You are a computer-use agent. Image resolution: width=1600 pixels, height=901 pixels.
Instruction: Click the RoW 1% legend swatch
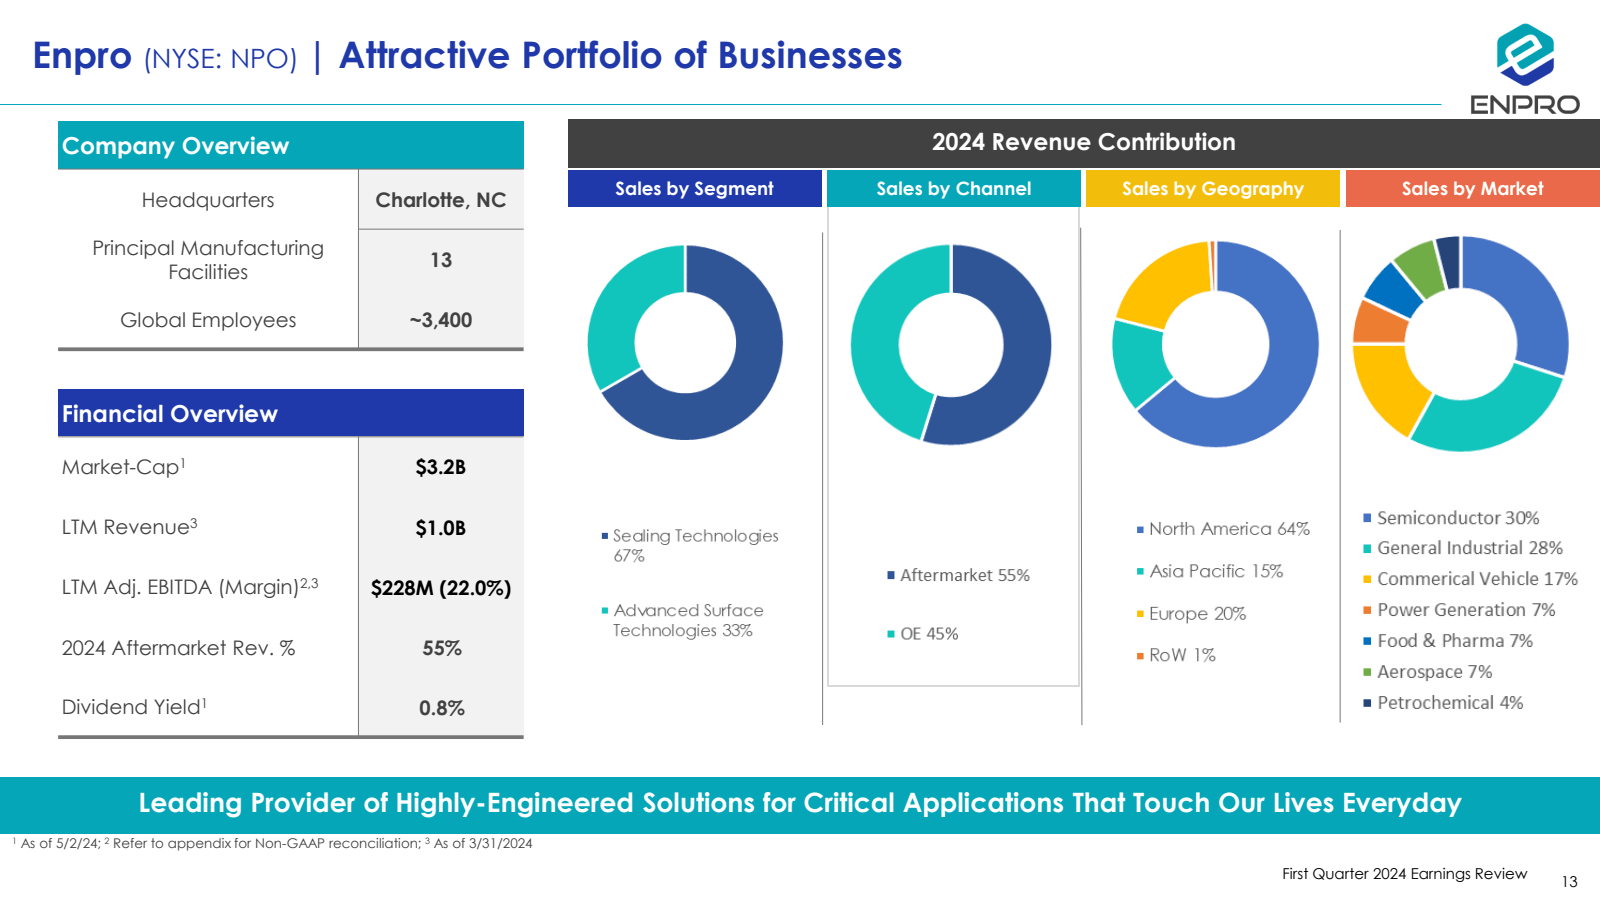click(1140, 656)
